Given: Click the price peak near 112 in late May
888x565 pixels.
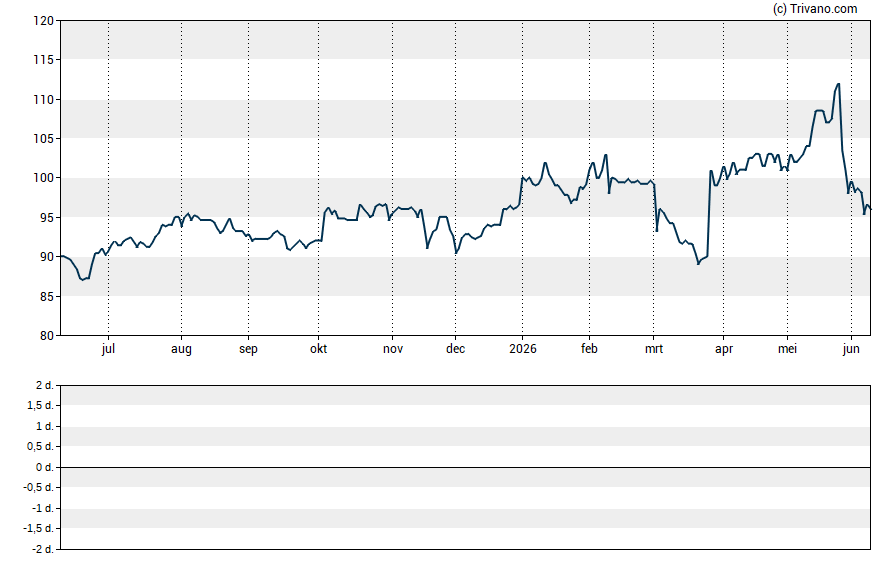Looking at the screenshot, I should point(838,84).
